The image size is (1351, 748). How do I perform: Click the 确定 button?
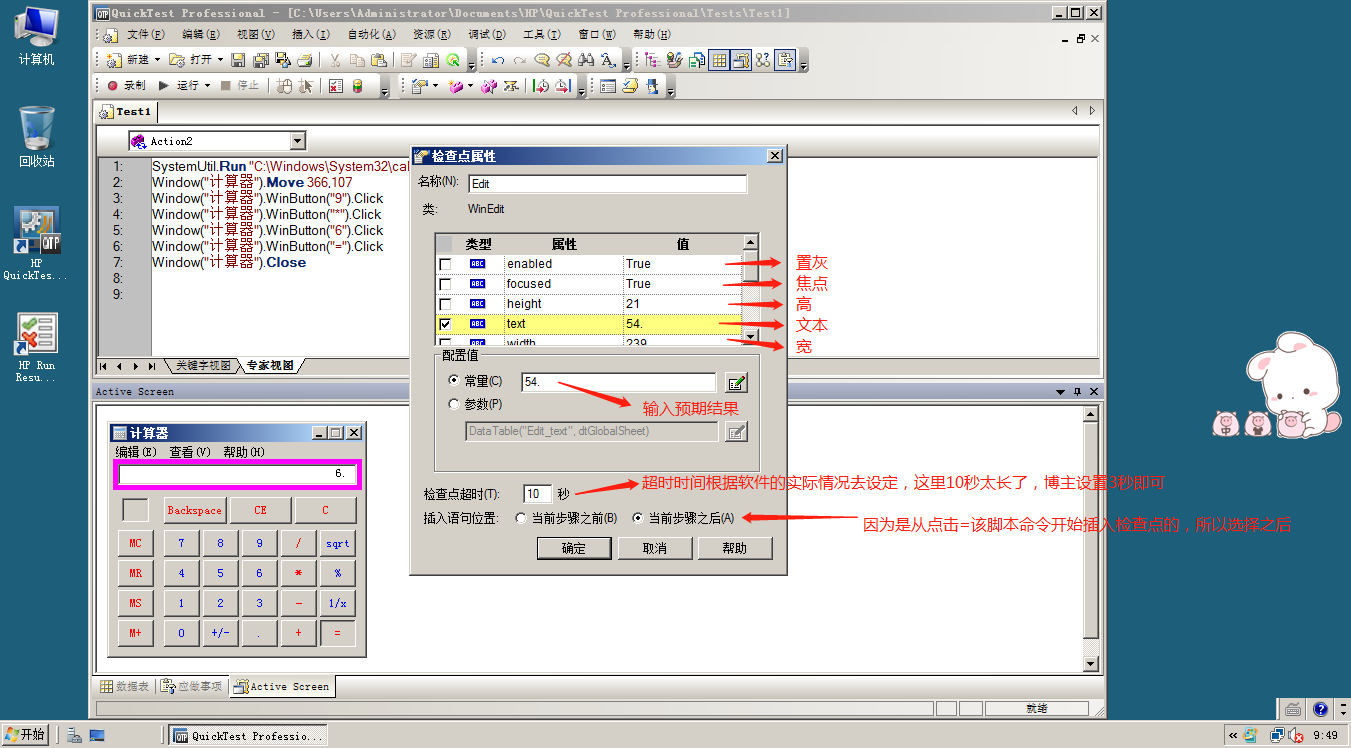click(574, 548)
